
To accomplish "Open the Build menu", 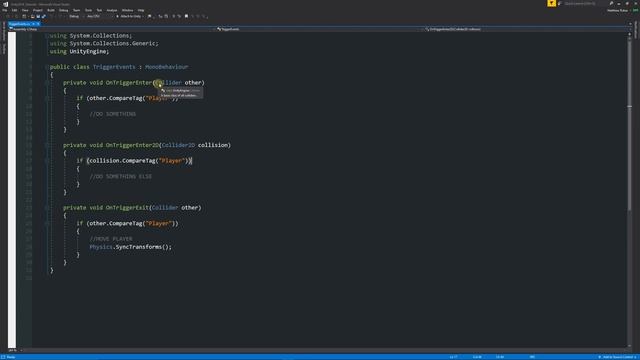I will coord(51,10).
